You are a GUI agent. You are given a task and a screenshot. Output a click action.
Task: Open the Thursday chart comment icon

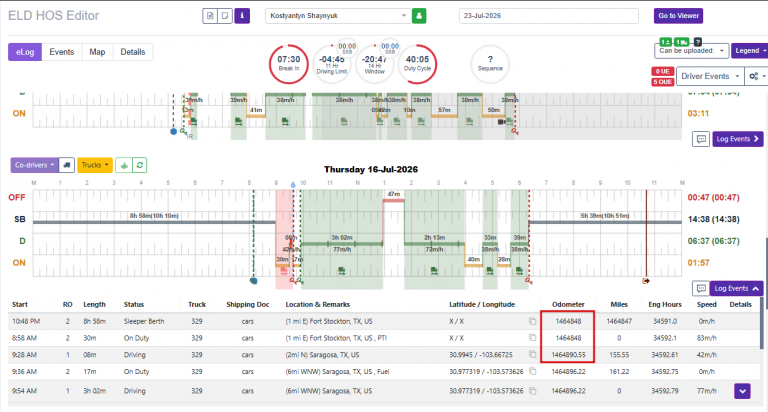point(701,289)
